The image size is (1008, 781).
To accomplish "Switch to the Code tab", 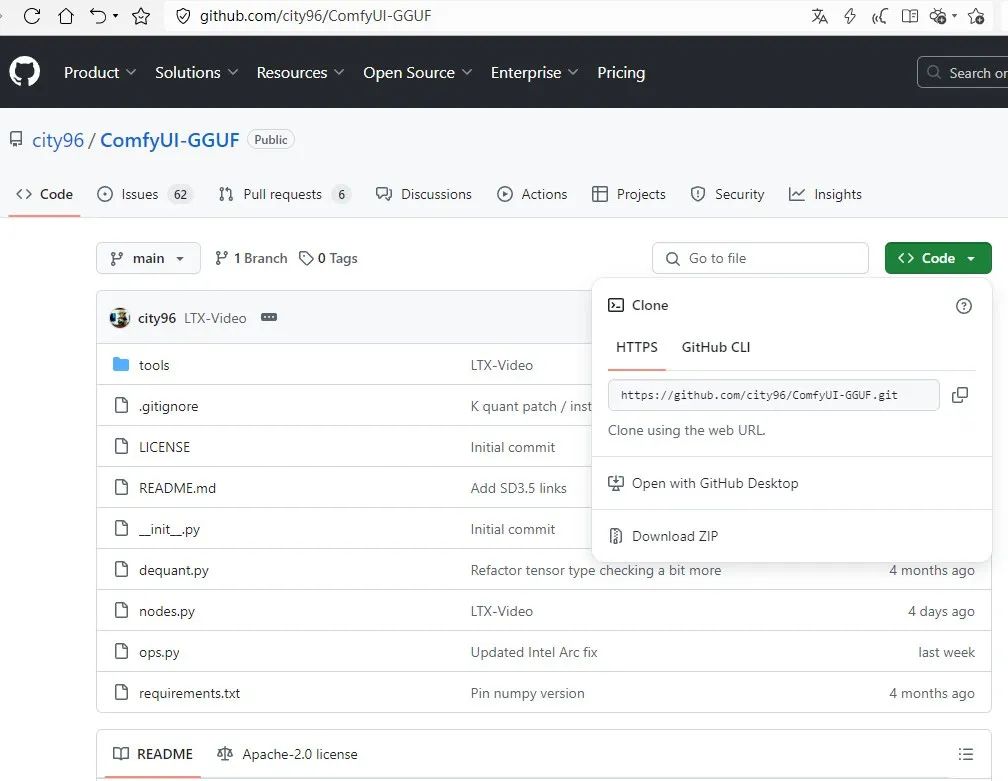I will 44,194.
